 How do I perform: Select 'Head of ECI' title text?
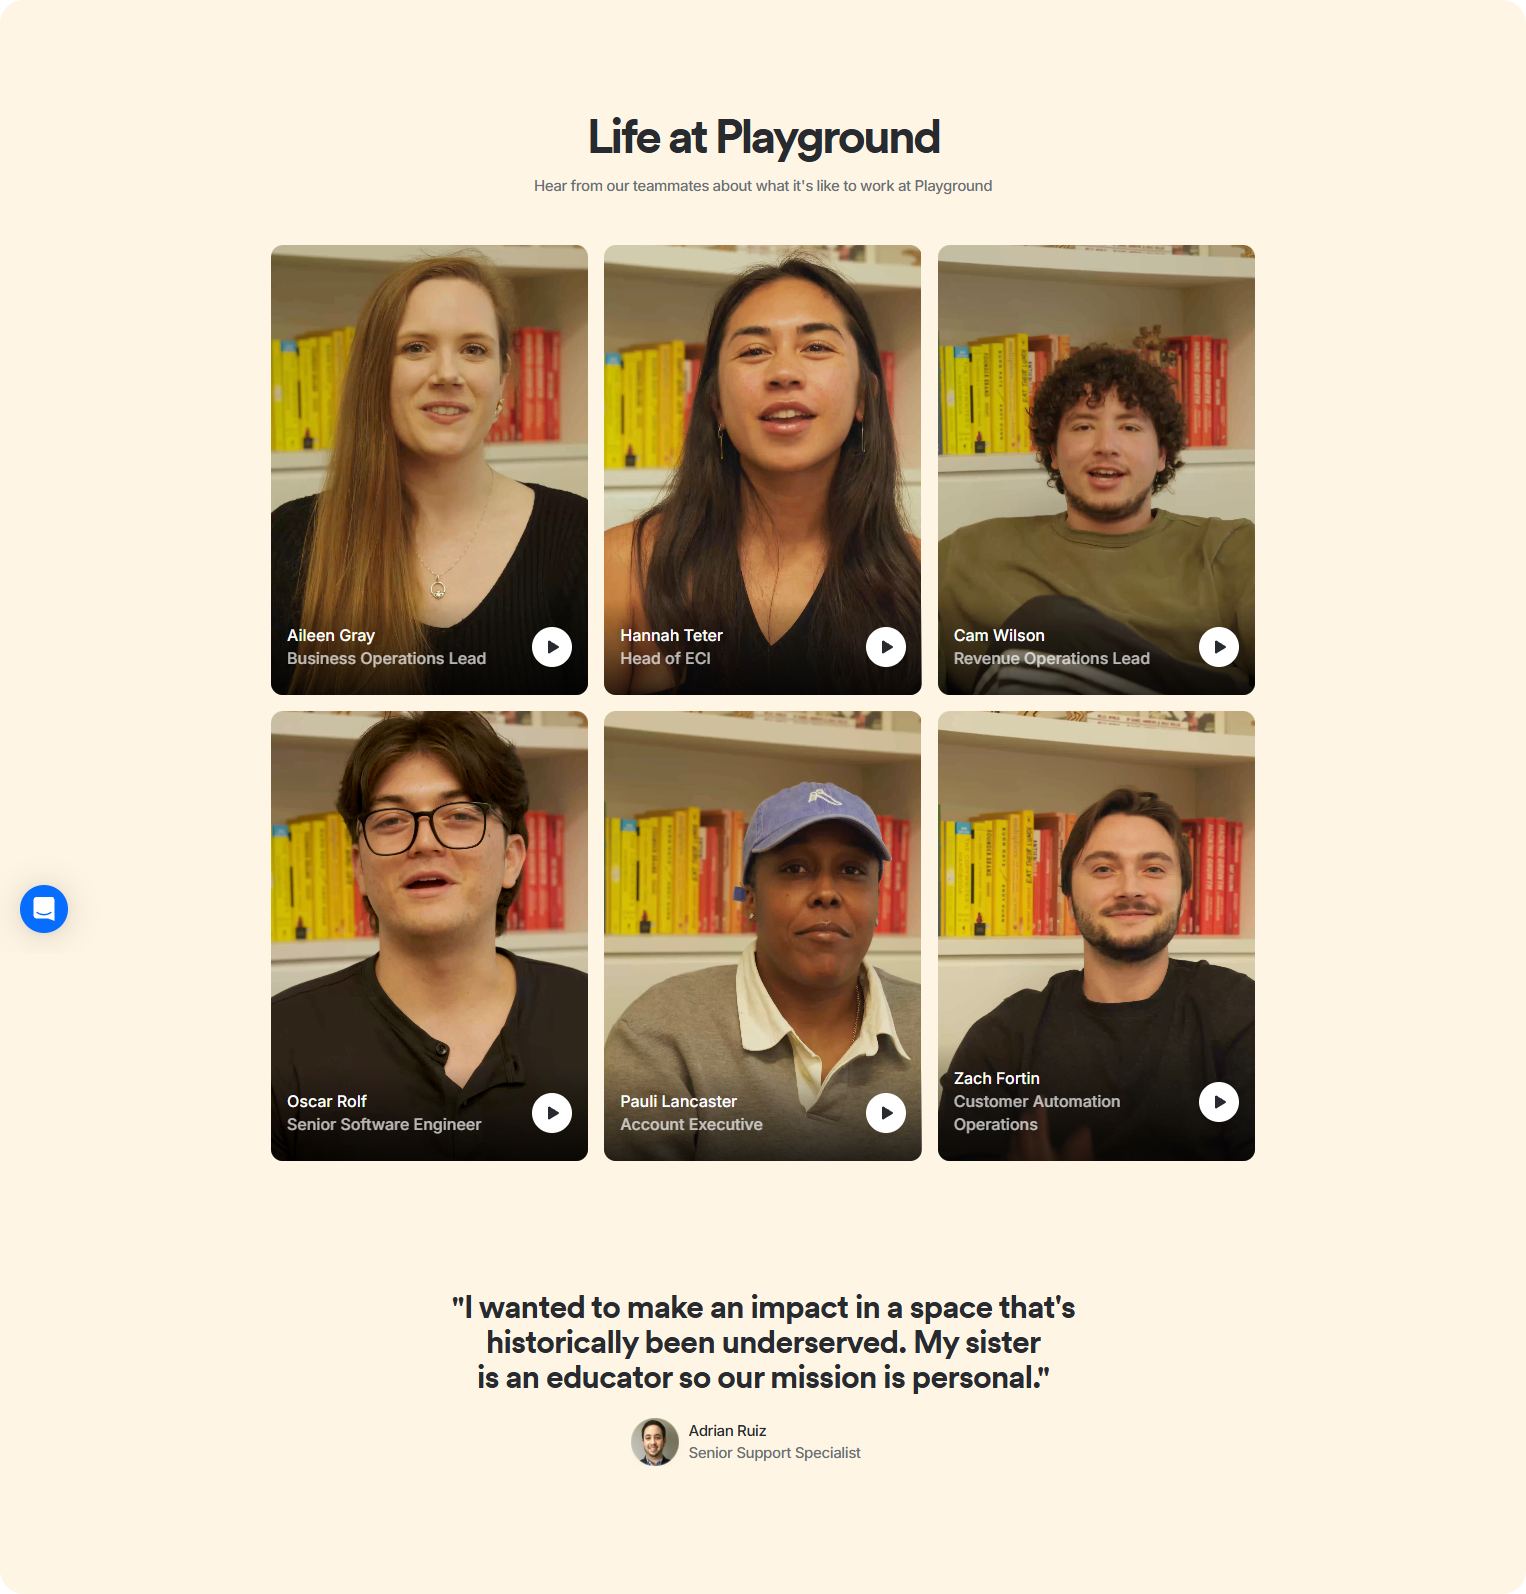[665, 658]
